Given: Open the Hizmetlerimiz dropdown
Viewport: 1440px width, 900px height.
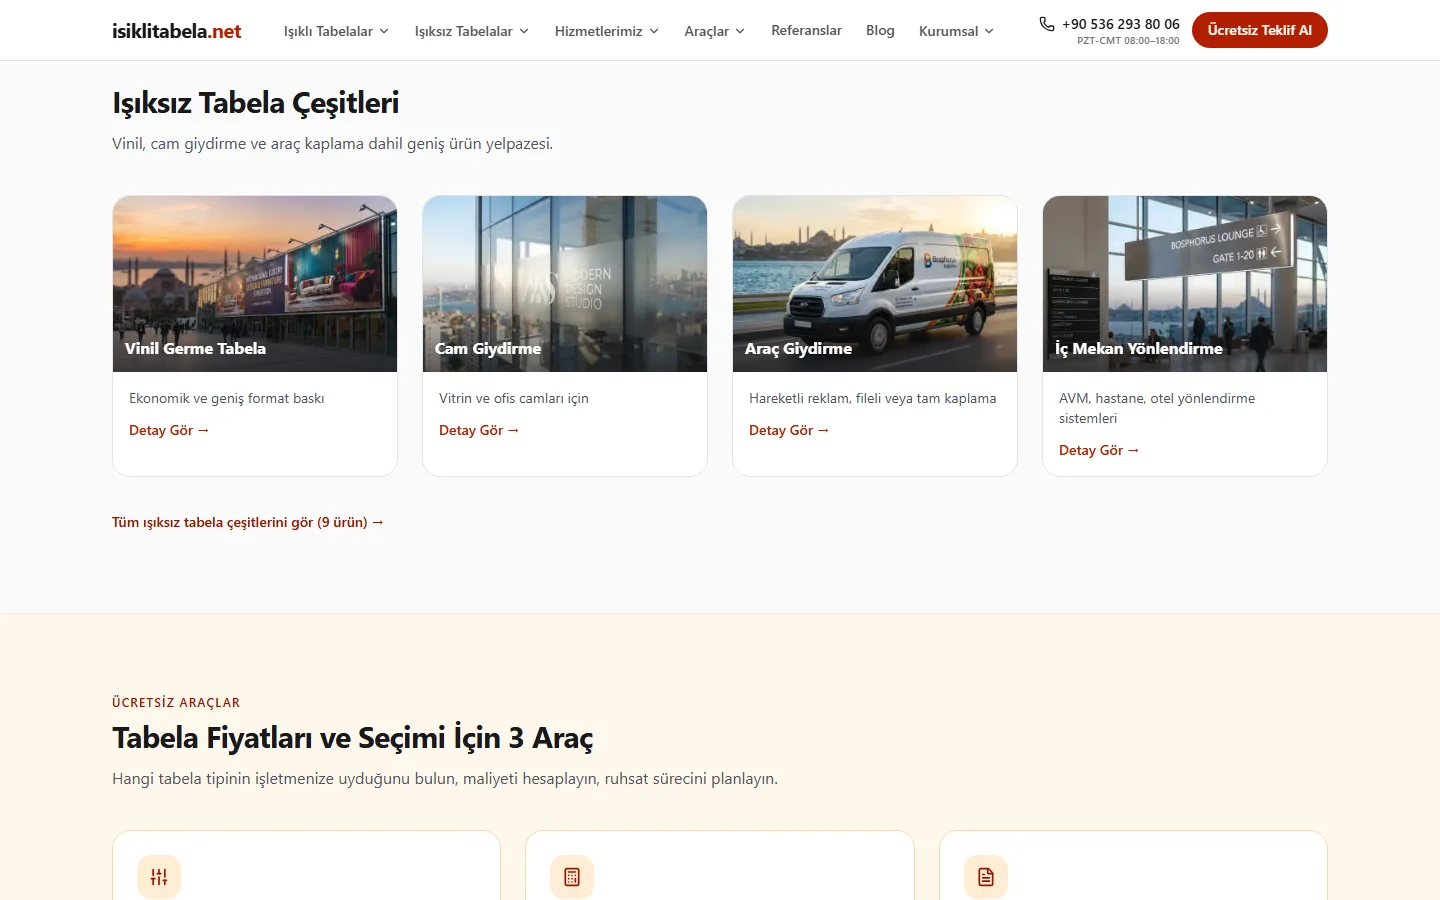Looking at the screenshot, I should coord(606,31).
